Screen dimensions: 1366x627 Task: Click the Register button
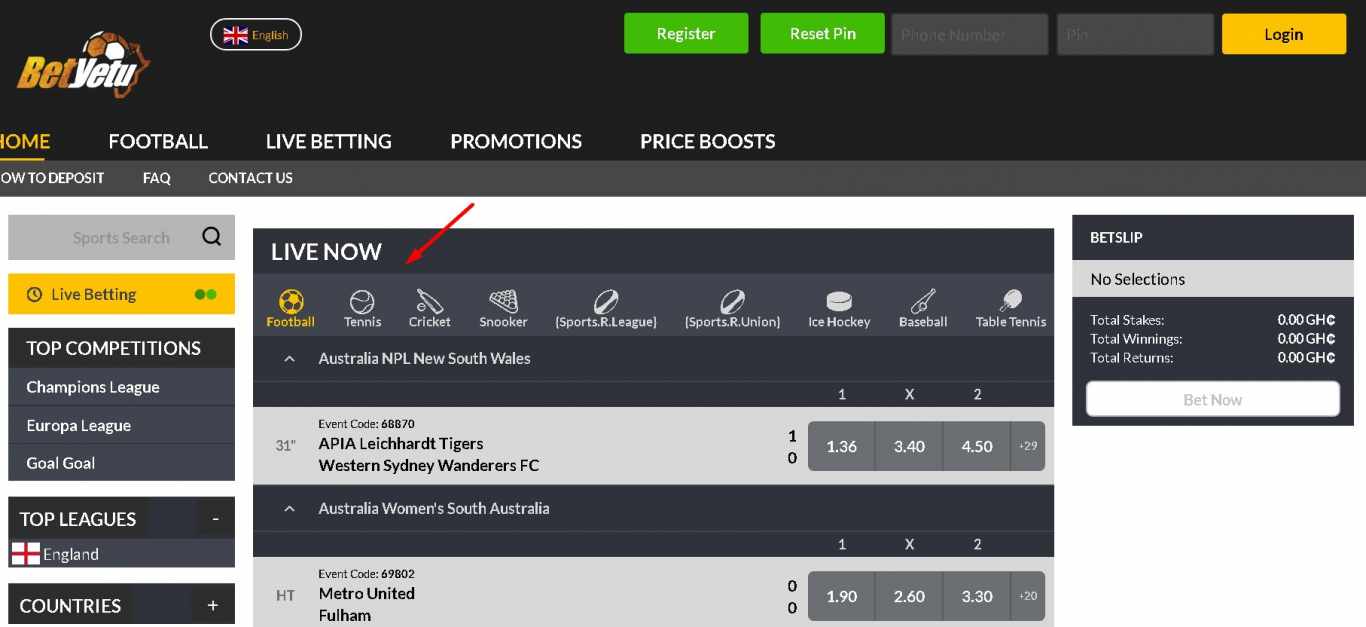click(x=686, y=33)
